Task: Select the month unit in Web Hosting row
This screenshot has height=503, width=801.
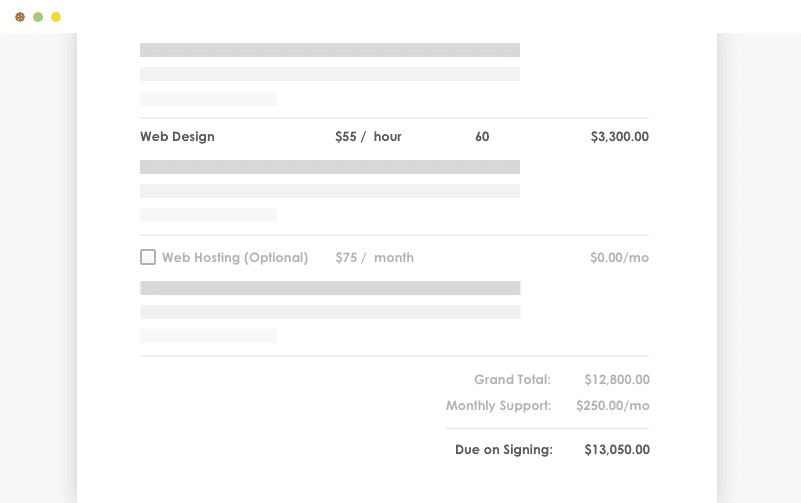Action: tap(393, 257)
